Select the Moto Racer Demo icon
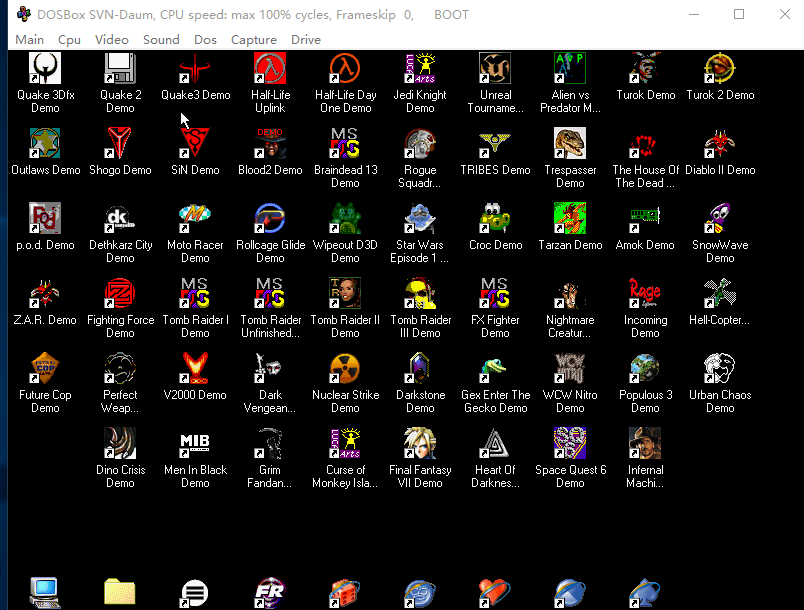 tap(195, 218)
